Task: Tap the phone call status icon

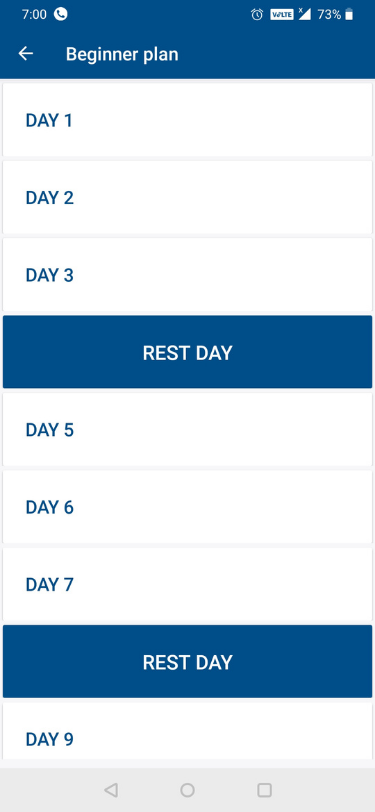Action: [x=61, y=14]
